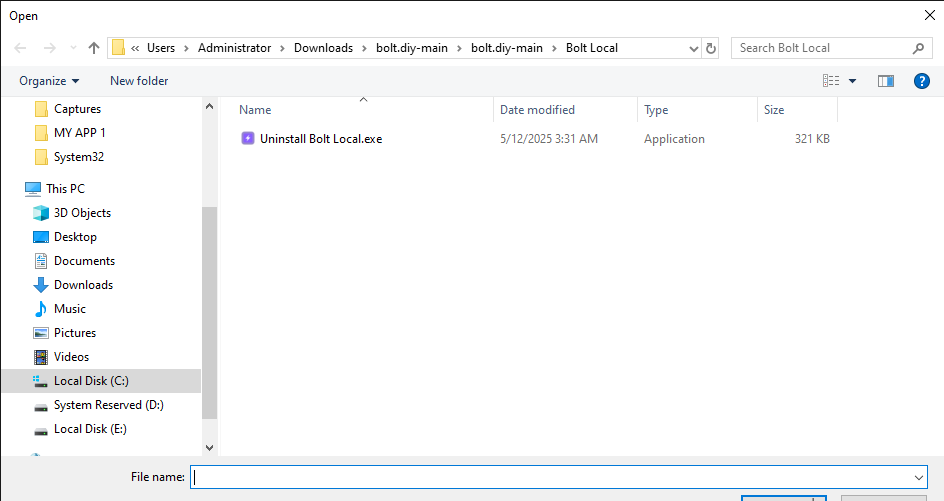
Task: Open the Organize menu
Action: pyautogui.click(x=49, y=81)
